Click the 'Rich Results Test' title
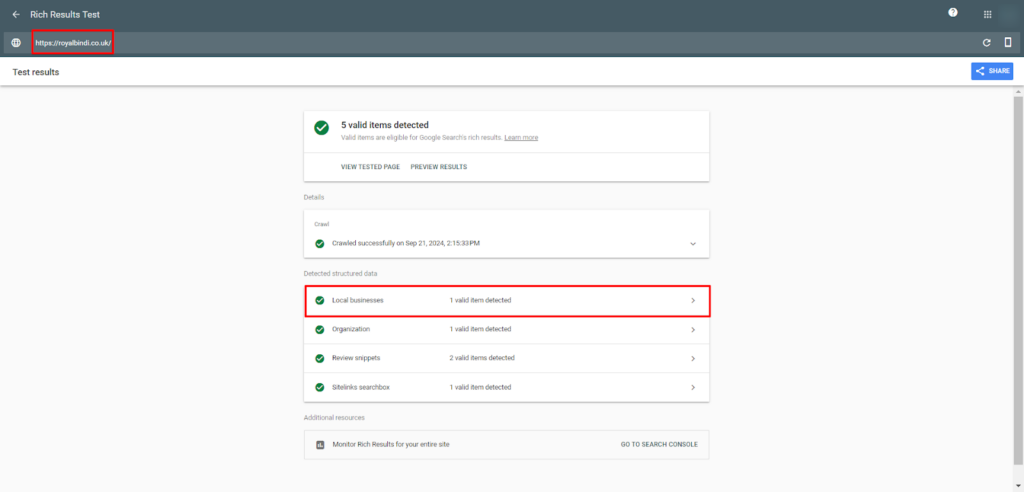The height and width of the screenshot is (492, 1024). 65,14
